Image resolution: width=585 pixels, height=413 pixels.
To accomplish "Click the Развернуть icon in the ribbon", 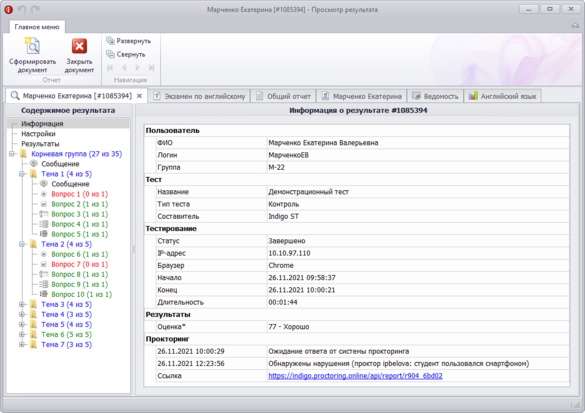I will pyautogui.click(x=110, y=41).
